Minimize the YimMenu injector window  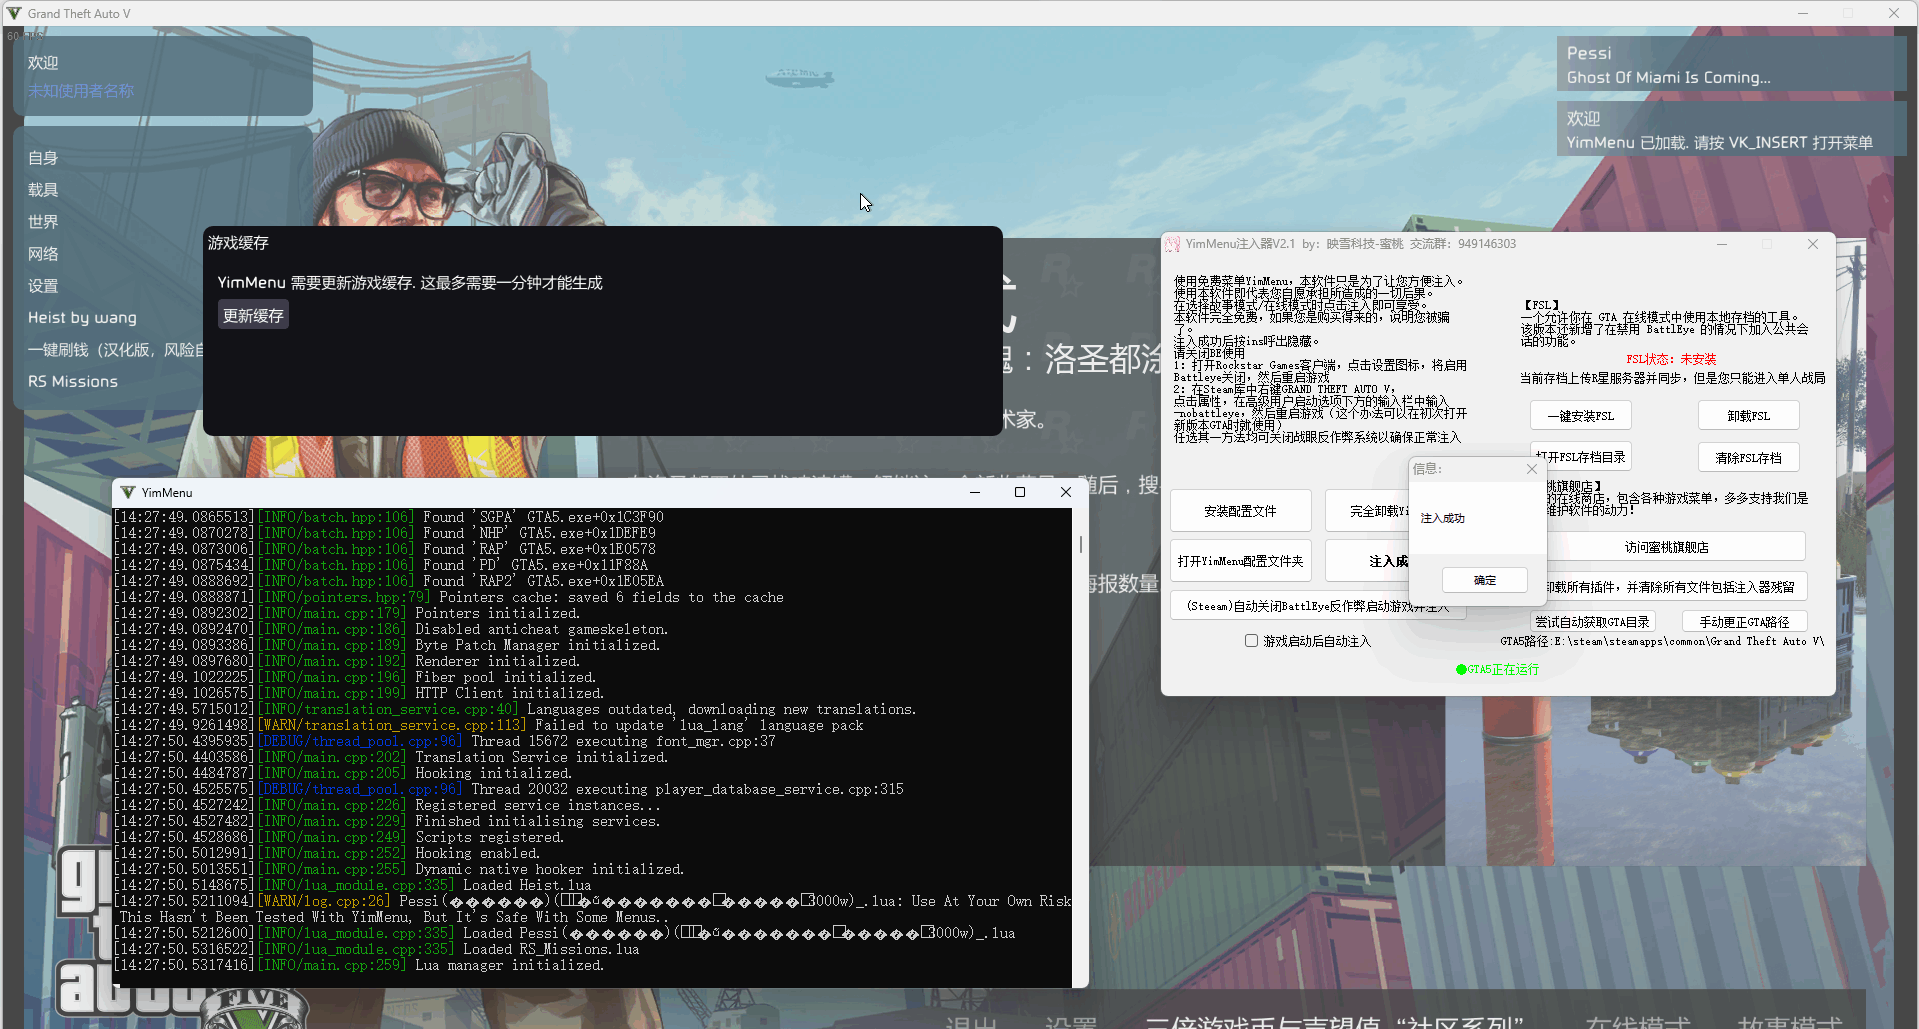coord(1722,244)
